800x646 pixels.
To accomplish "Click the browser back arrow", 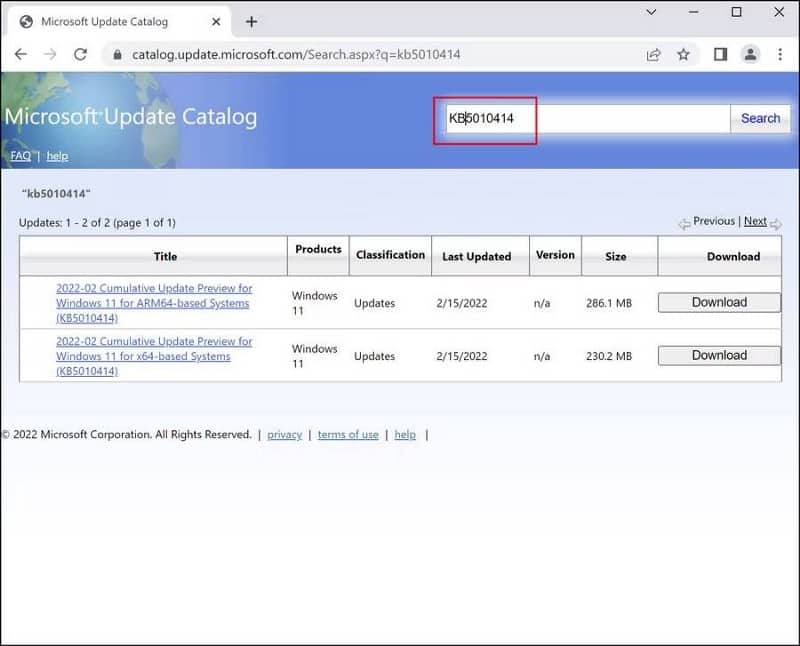I will click(21, 54).
